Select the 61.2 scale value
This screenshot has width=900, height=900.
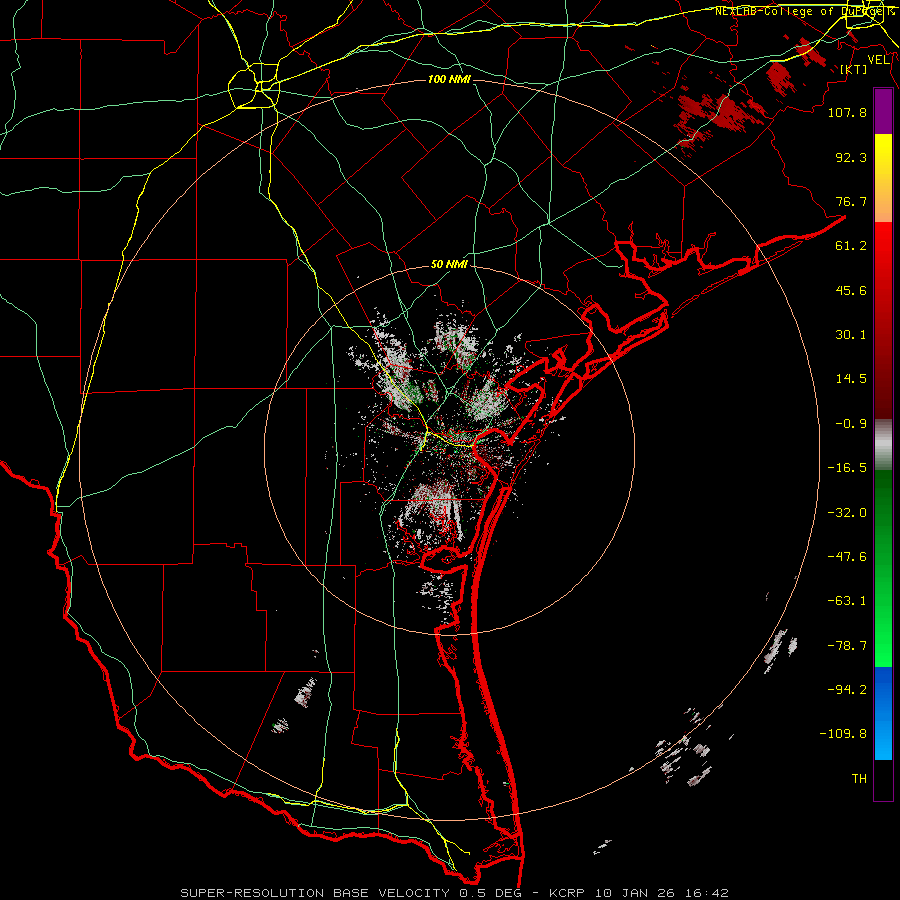point(851,246)
